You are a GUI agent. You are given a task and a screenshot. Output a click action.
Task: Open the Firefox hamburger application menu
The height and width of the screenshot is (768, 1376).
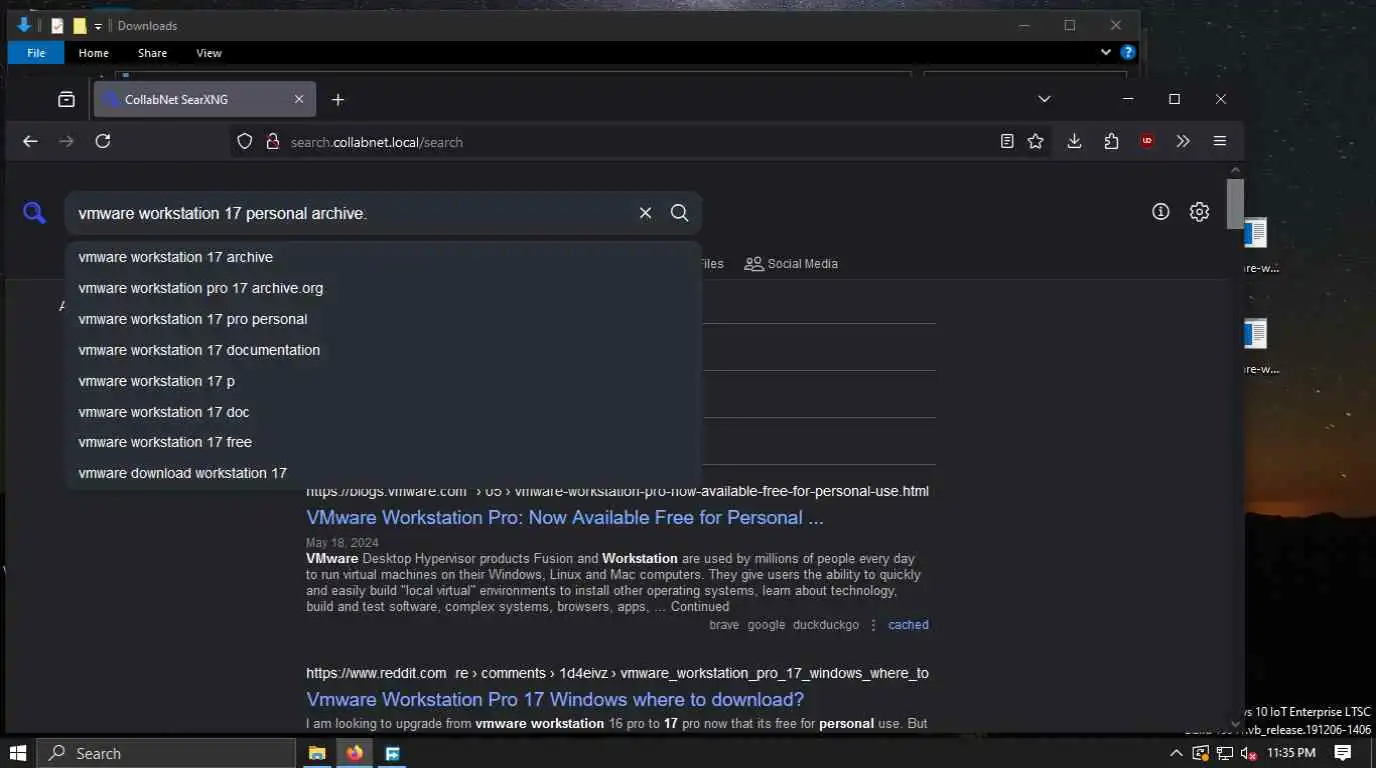1219,141
